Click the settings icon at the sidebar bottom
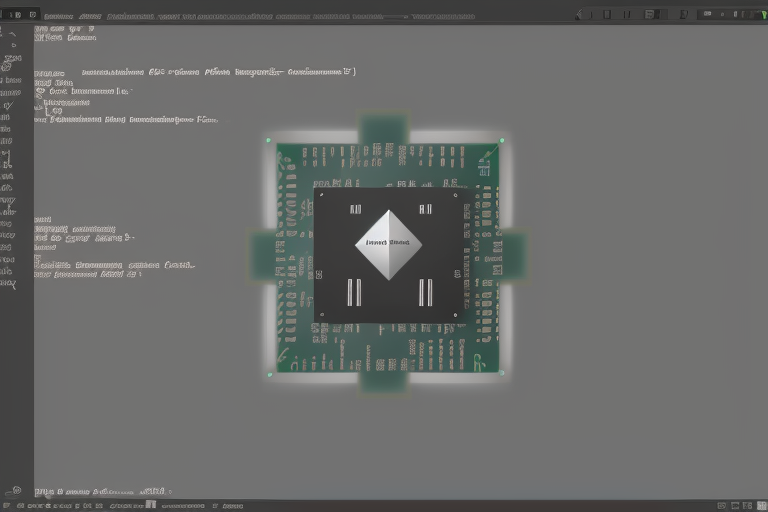This screenshot has width=768, height=512. click(x=13, y=491)
